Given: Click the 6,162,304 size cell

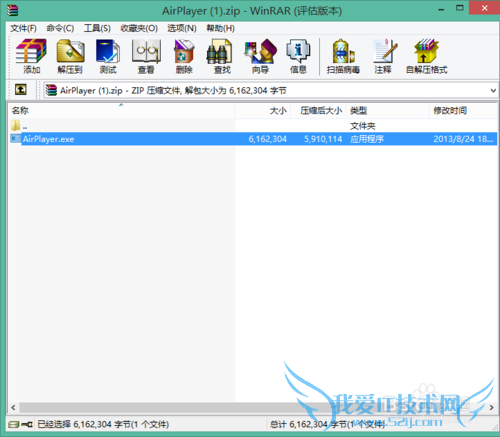Looking at the screenshot, I should (x=268, y=139).
